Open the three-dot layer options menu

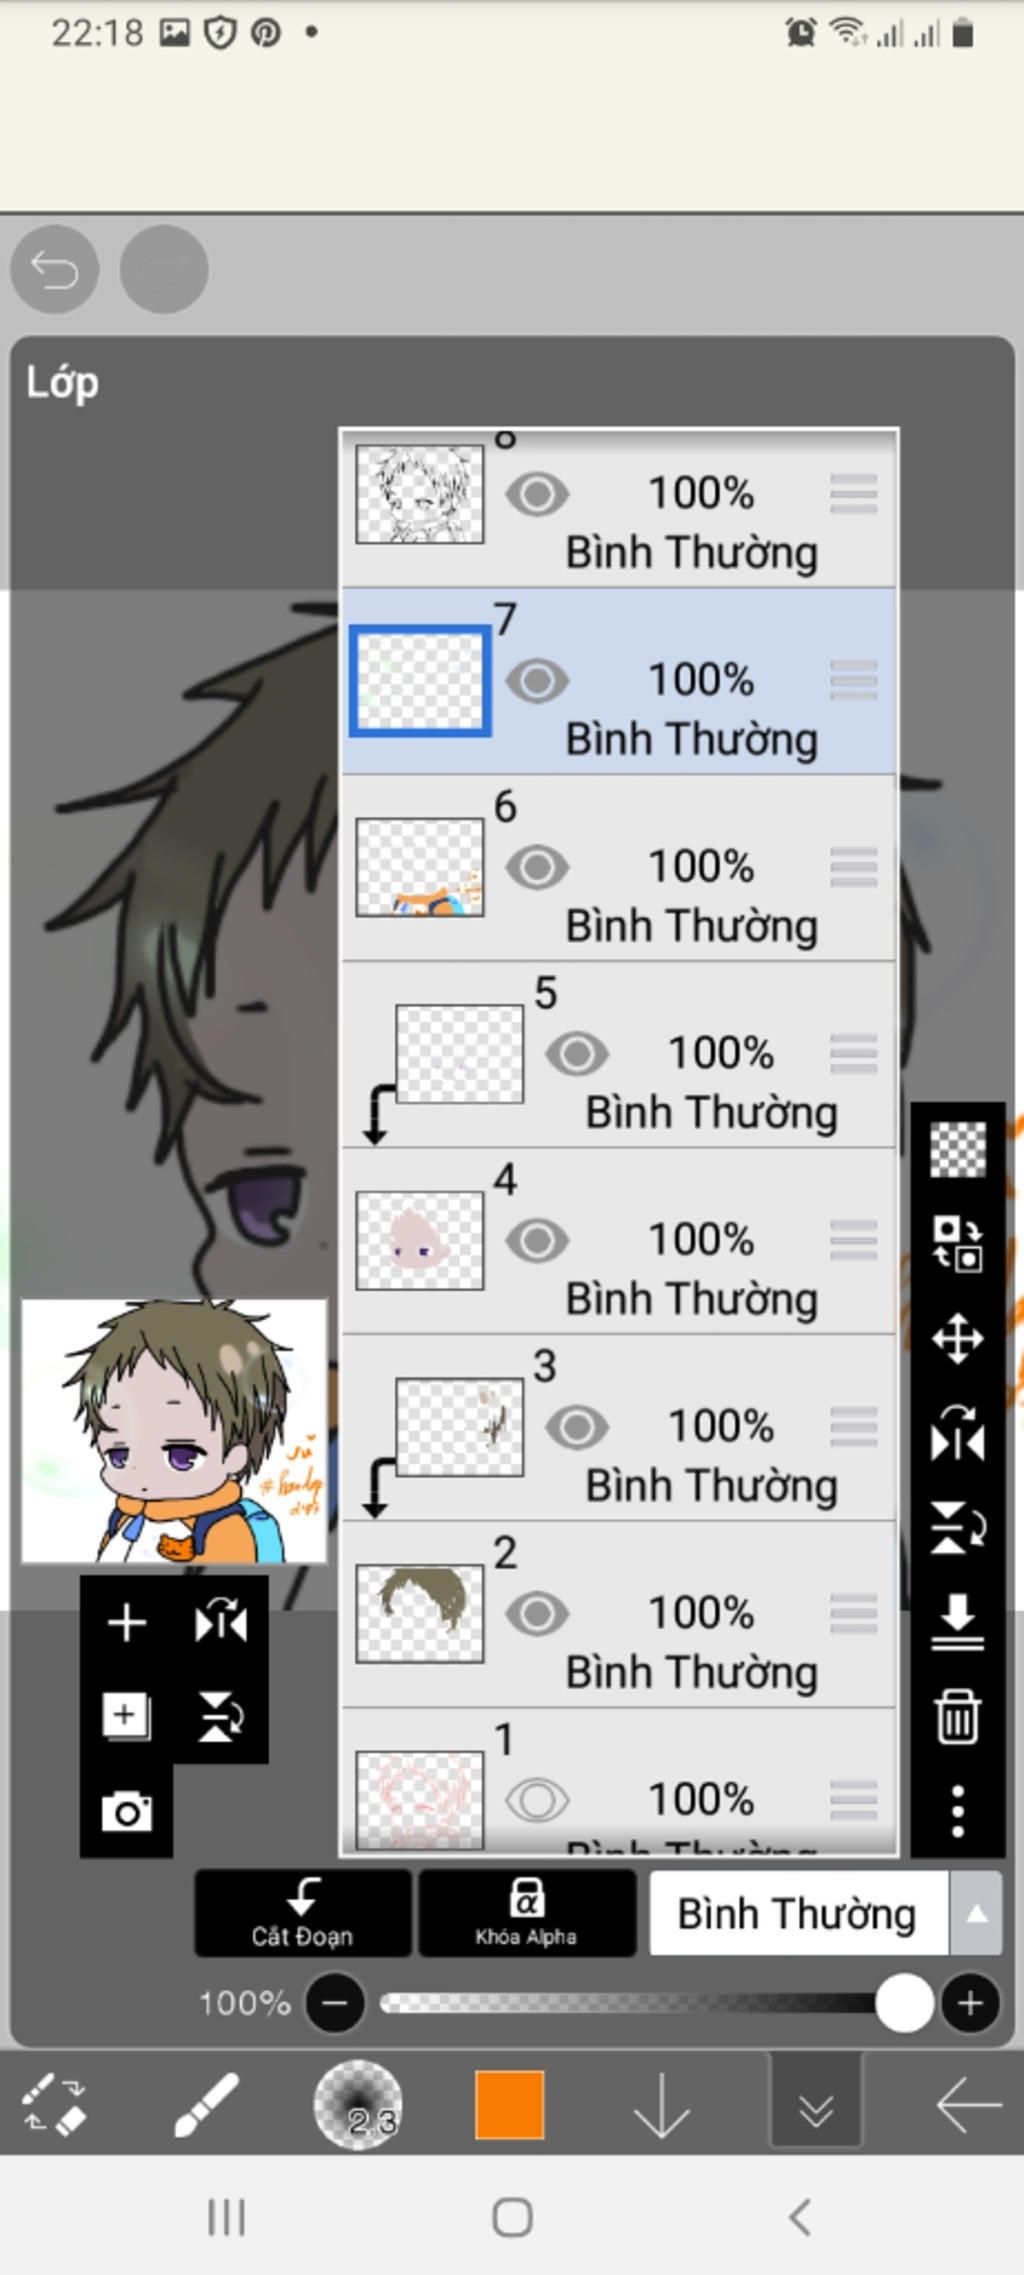point(957,1811)
